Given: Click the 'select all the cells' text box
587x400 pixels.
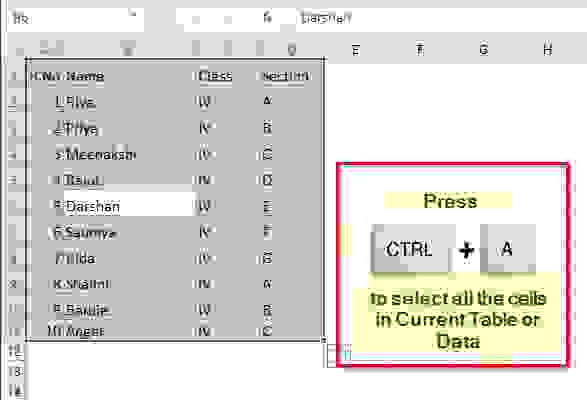Looking at the screenshot, I should tap(457, 320).
